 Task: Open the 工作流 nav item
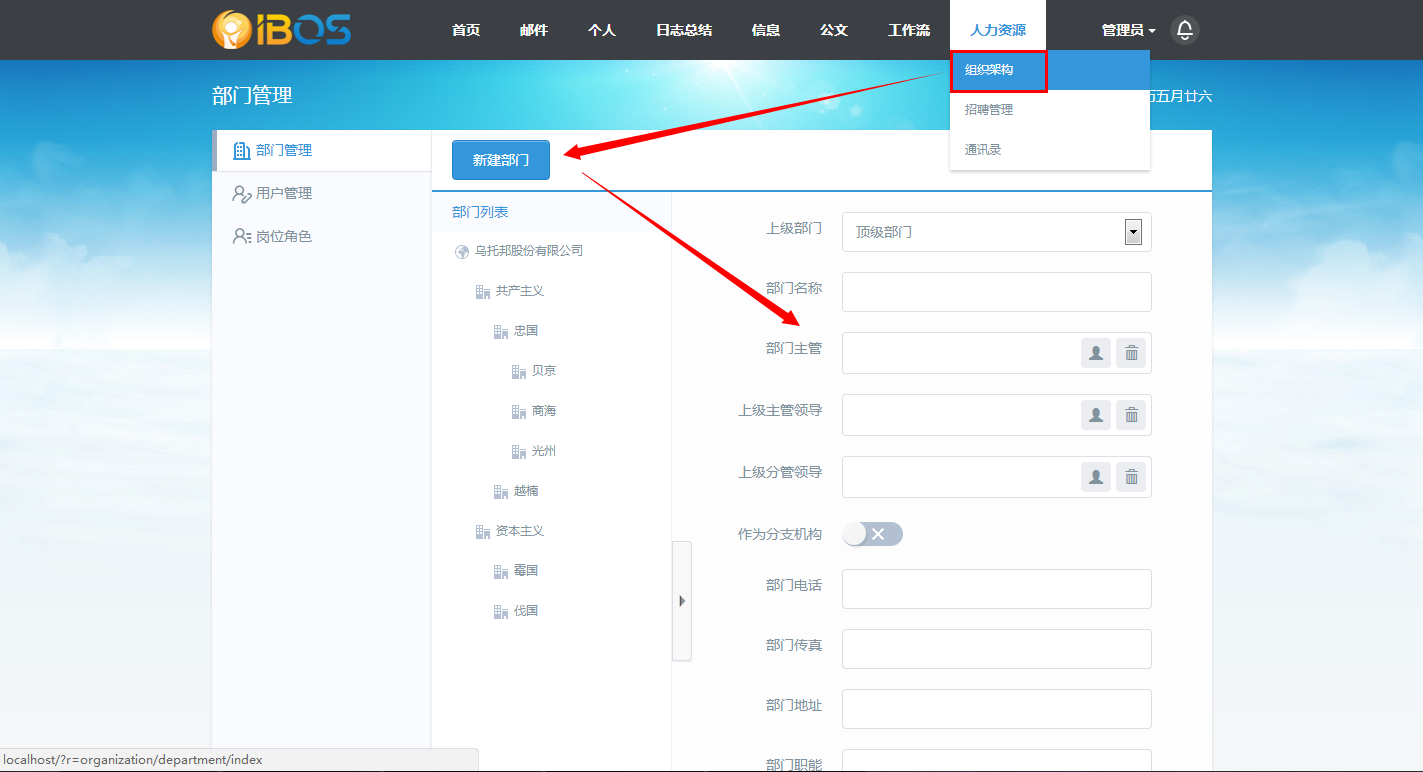[909, 30]
